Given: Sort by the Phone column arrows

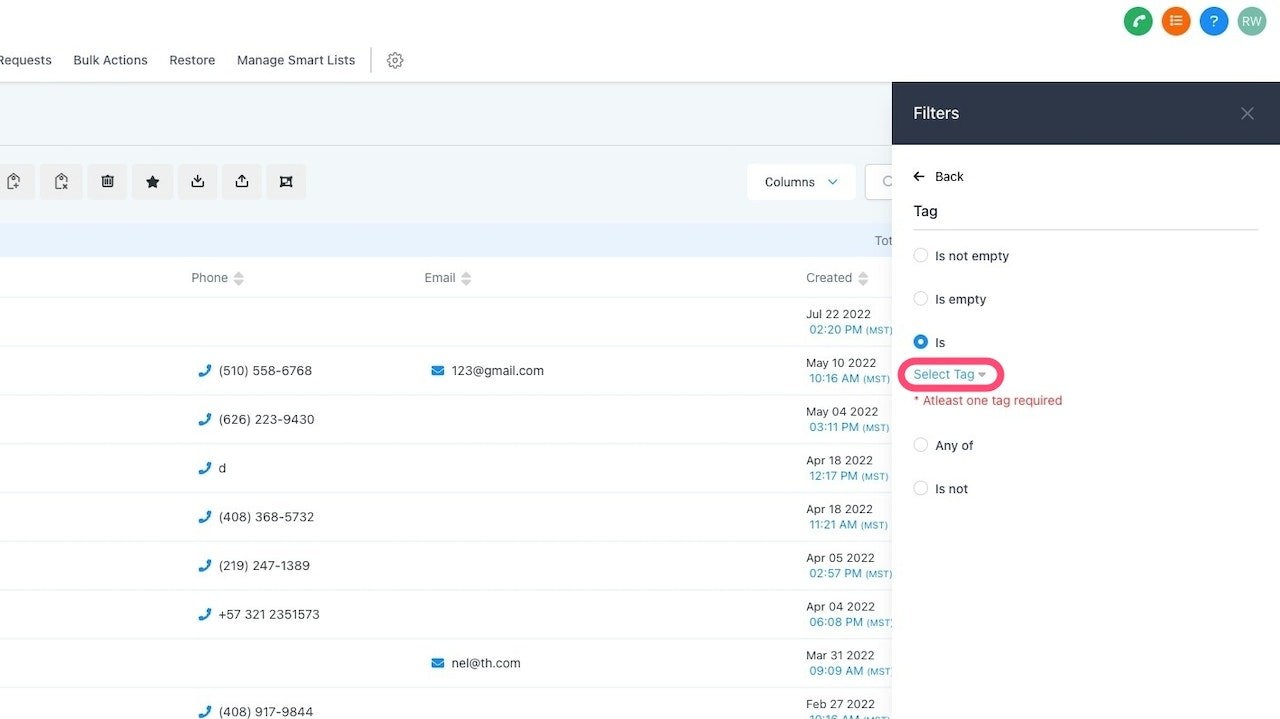Looking at the screenshot, I should tap(238, 279).
